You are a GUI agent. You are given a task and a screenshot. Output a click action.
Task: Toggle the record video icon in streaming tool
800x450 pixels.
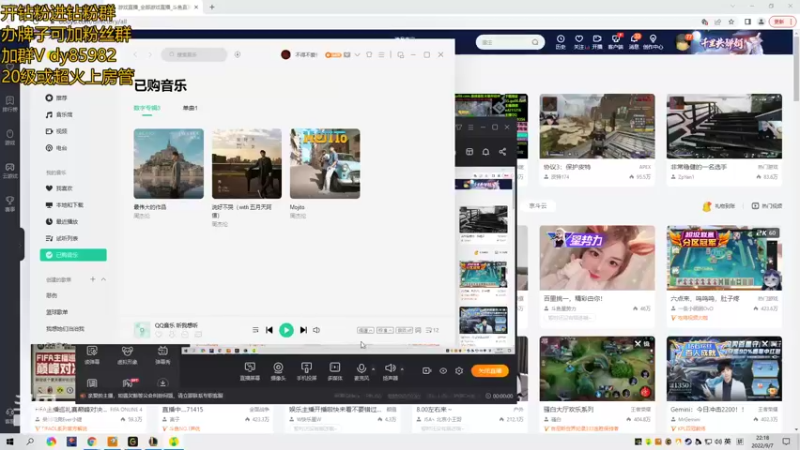427,371
